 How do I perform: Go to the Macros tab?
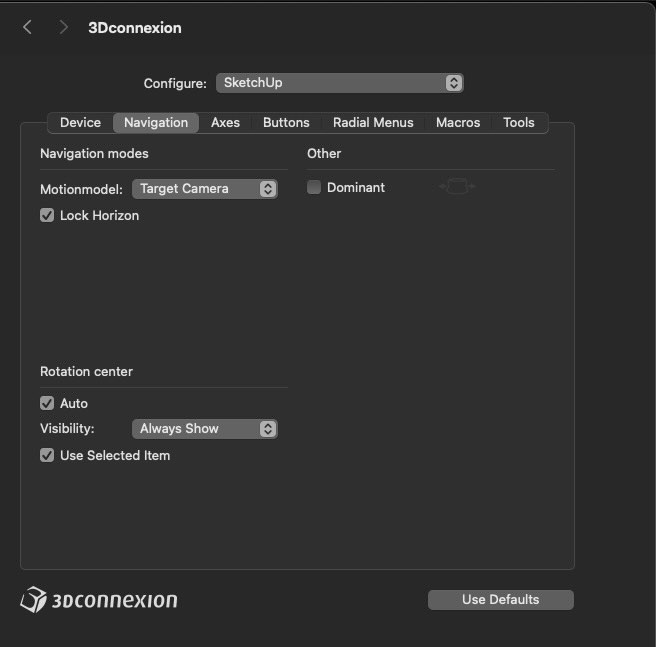(x=458, y=123)
